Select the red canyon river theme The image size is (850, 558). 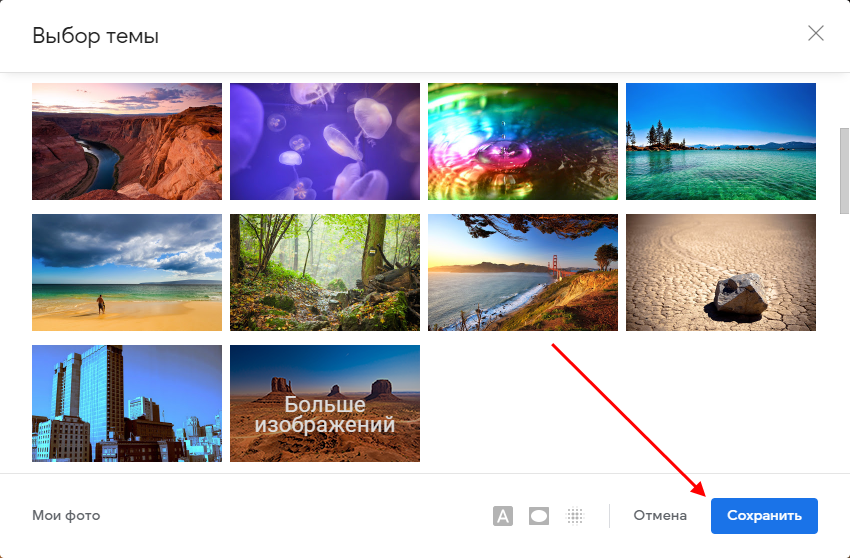pos(127,141)
